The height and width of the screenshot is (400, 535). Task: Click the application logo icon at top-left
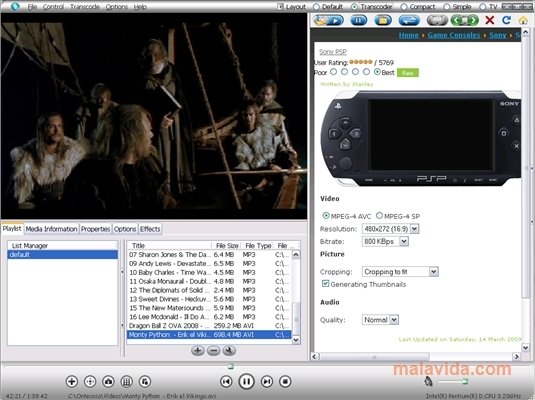coord(15,6)
